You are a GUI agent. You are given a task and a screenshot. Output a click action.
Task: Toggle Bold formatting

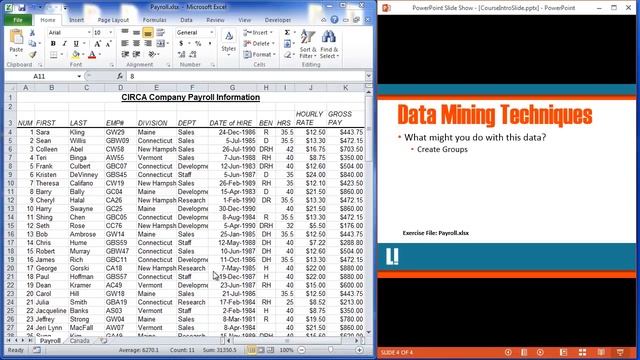click(53, 44)
